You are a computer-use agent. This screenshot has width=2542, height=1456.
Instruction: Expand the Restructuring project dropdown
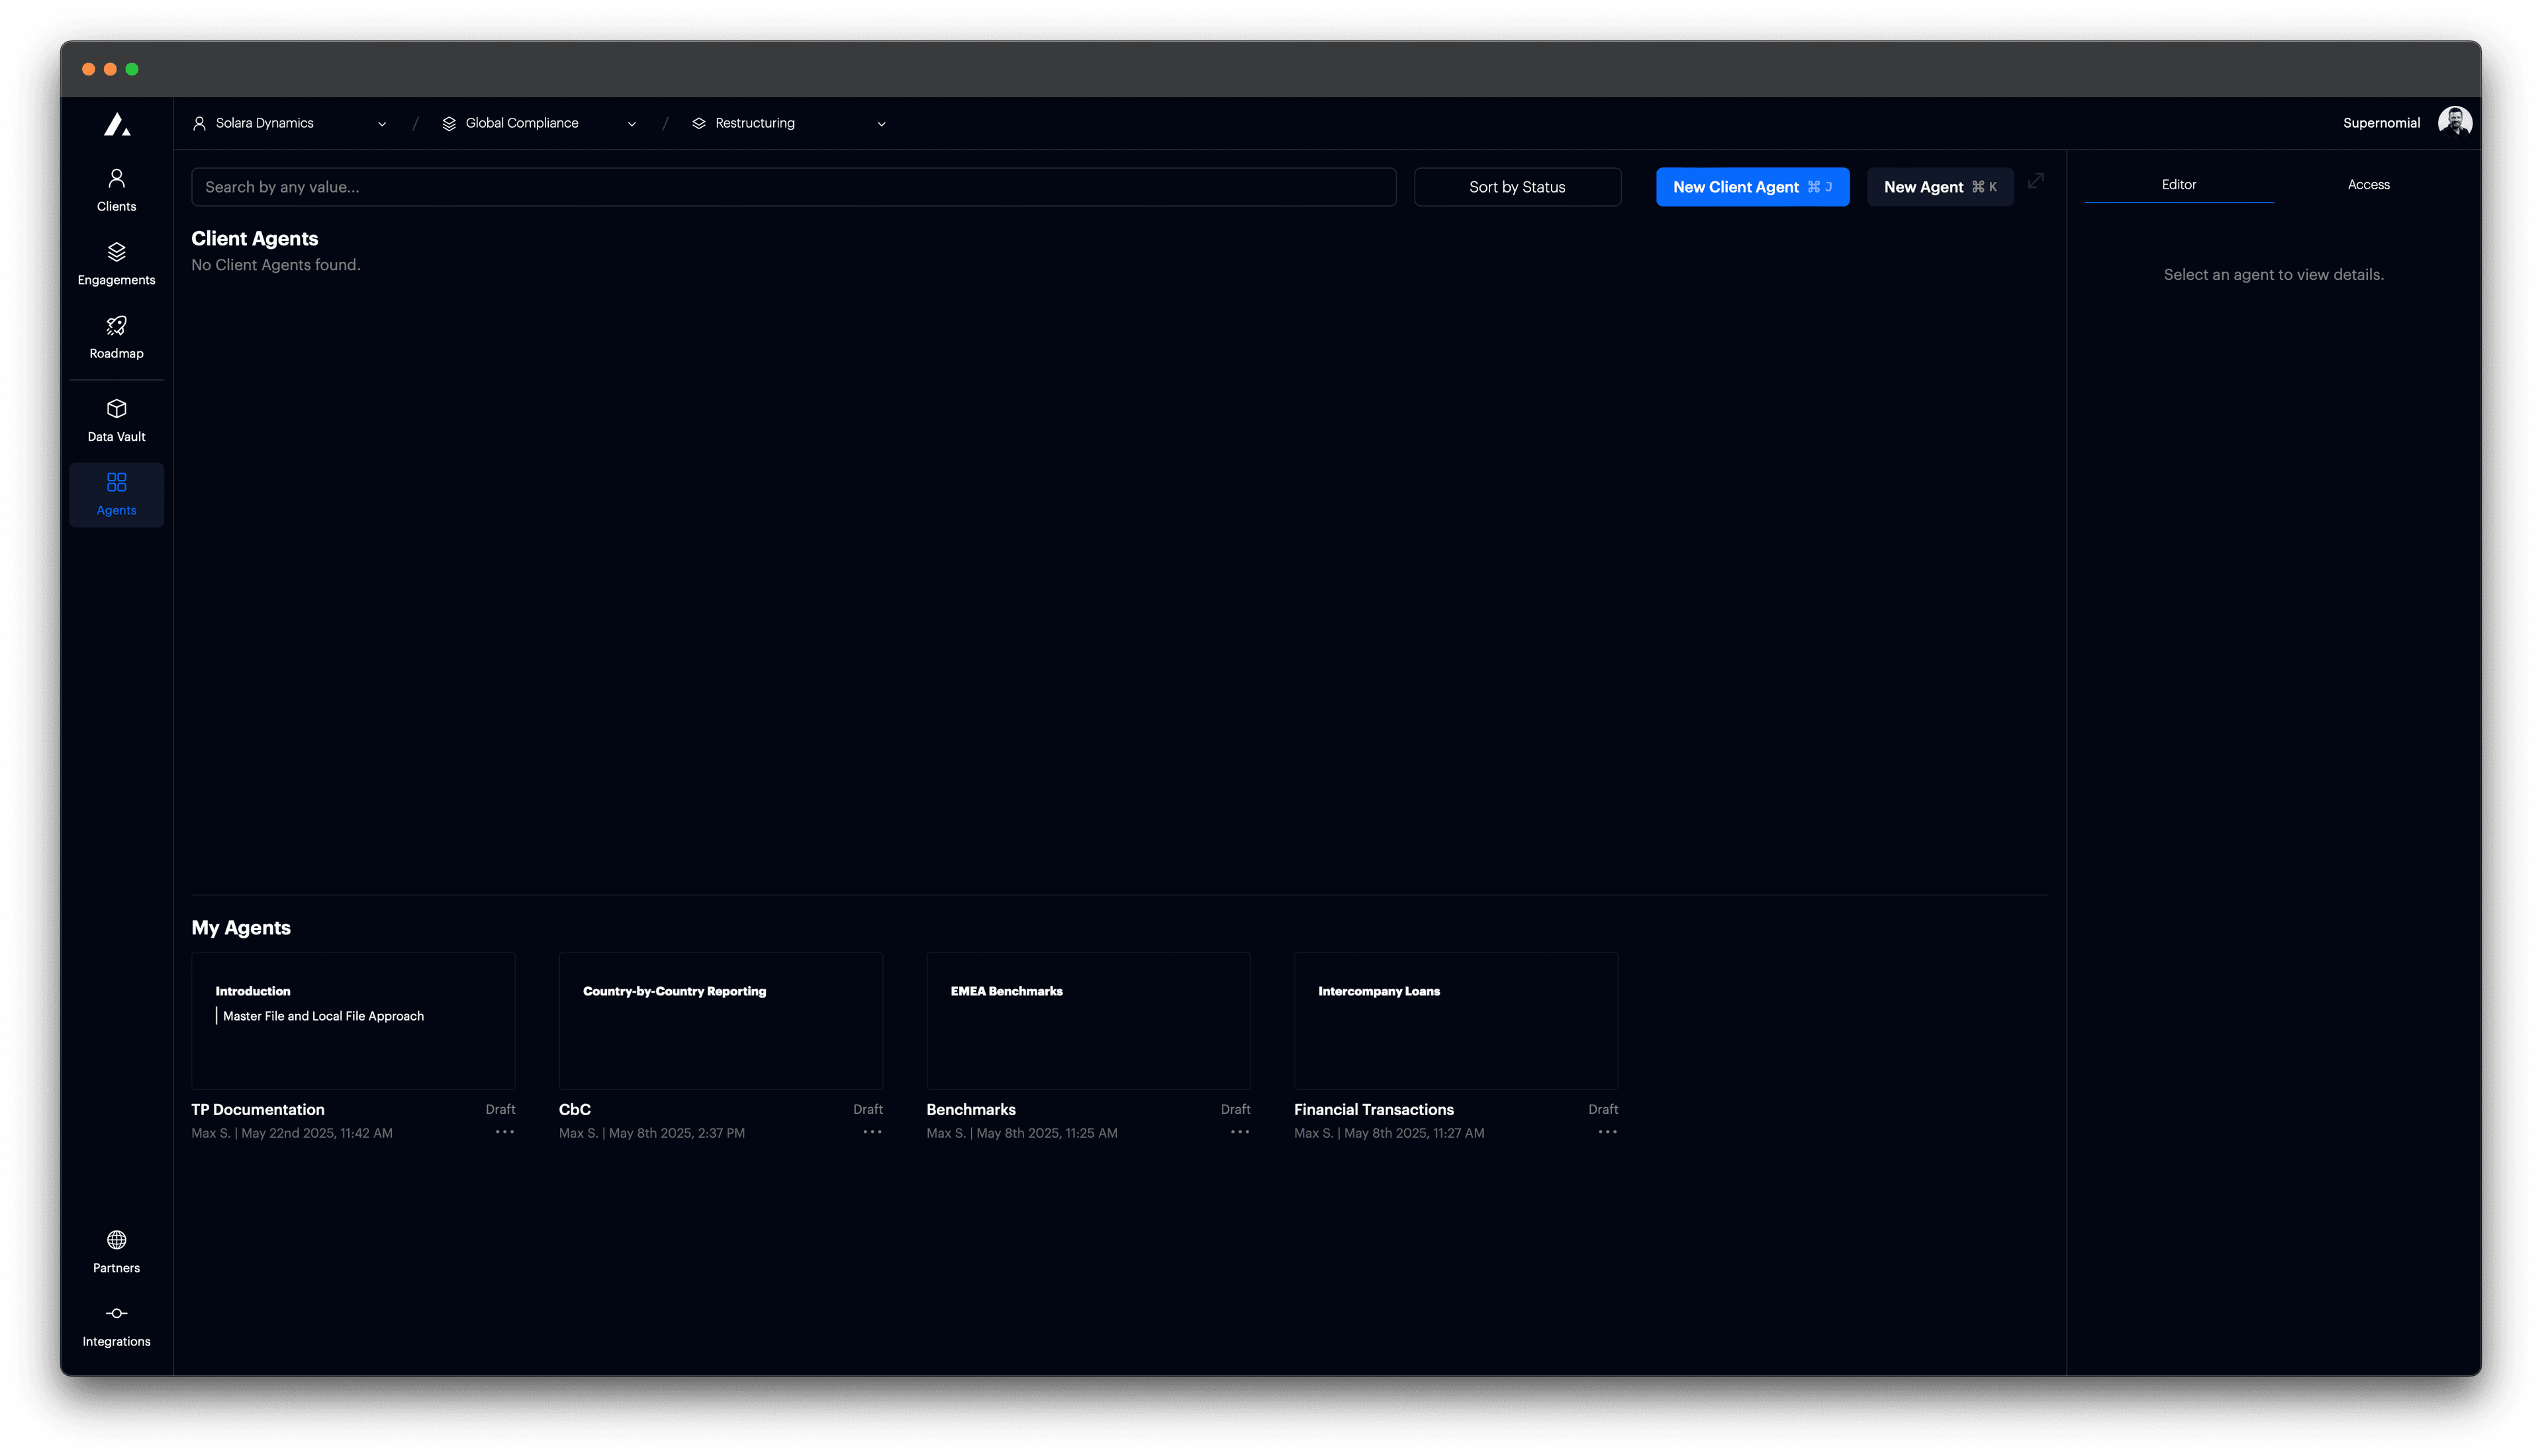(881, 123)
